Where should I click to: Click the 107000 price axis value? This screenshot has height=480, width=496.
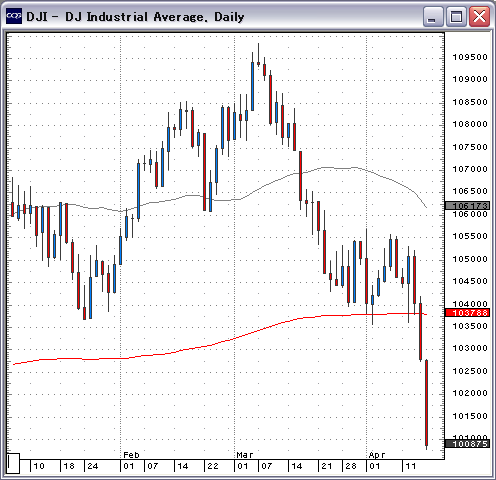coord(470,169)
